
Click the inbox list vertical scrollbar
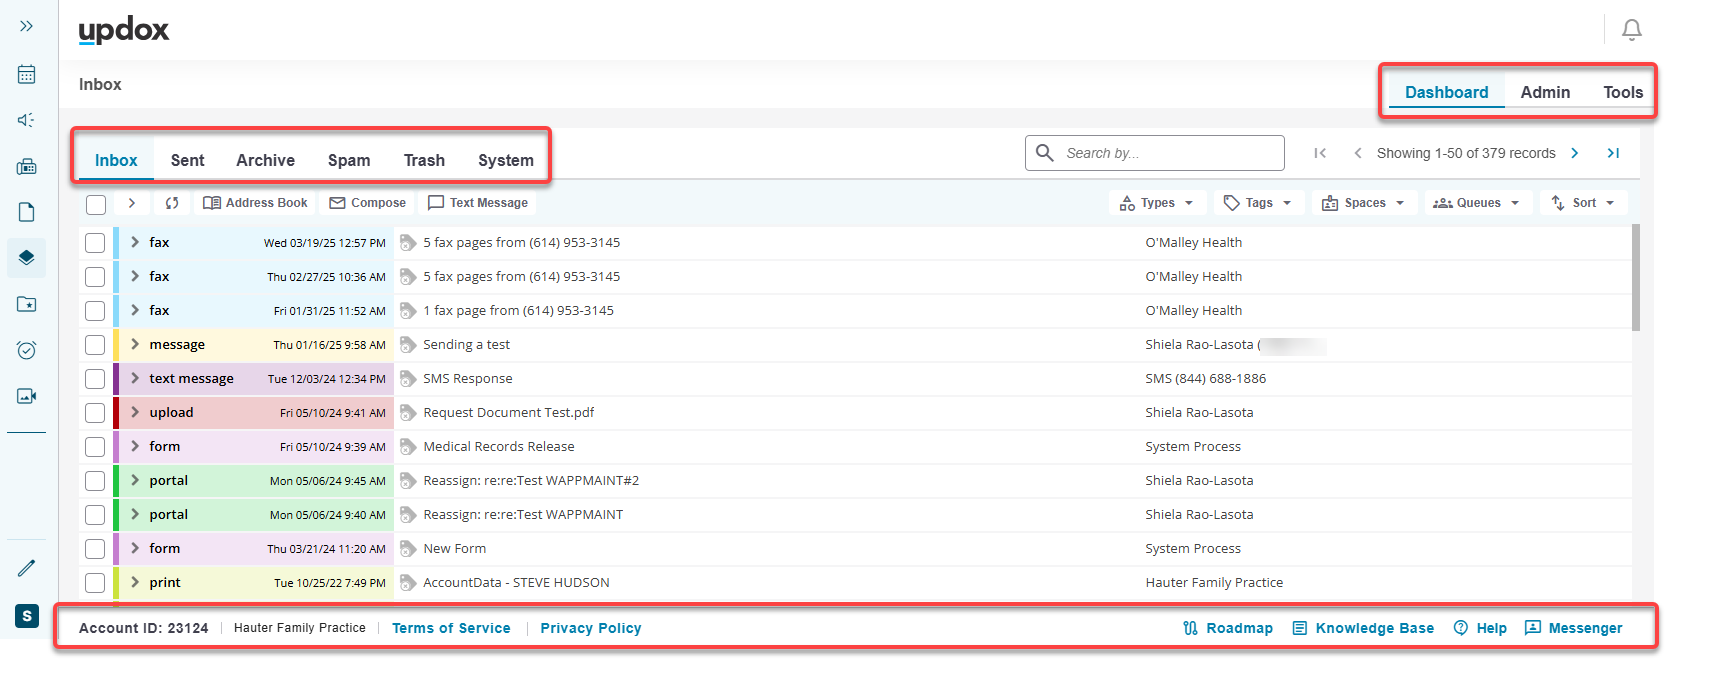1636,278
